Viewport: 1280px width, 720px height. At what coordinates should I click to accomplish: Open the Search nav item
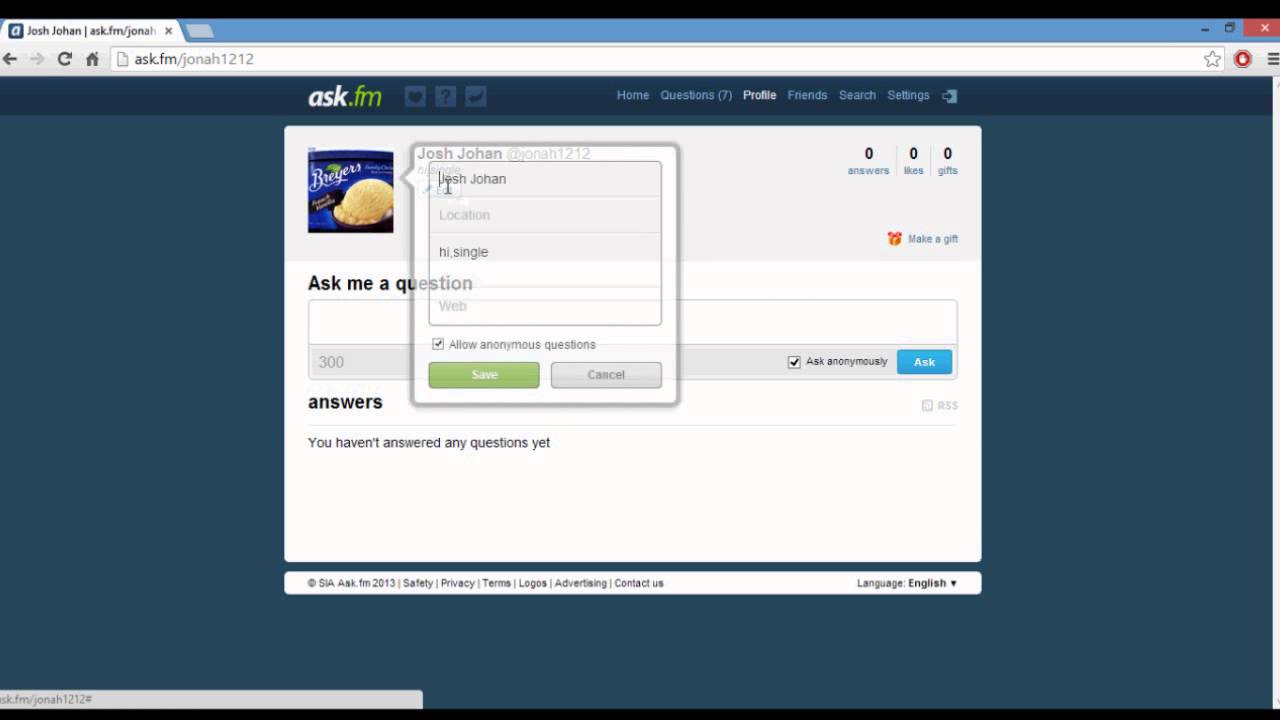(857, 95)
